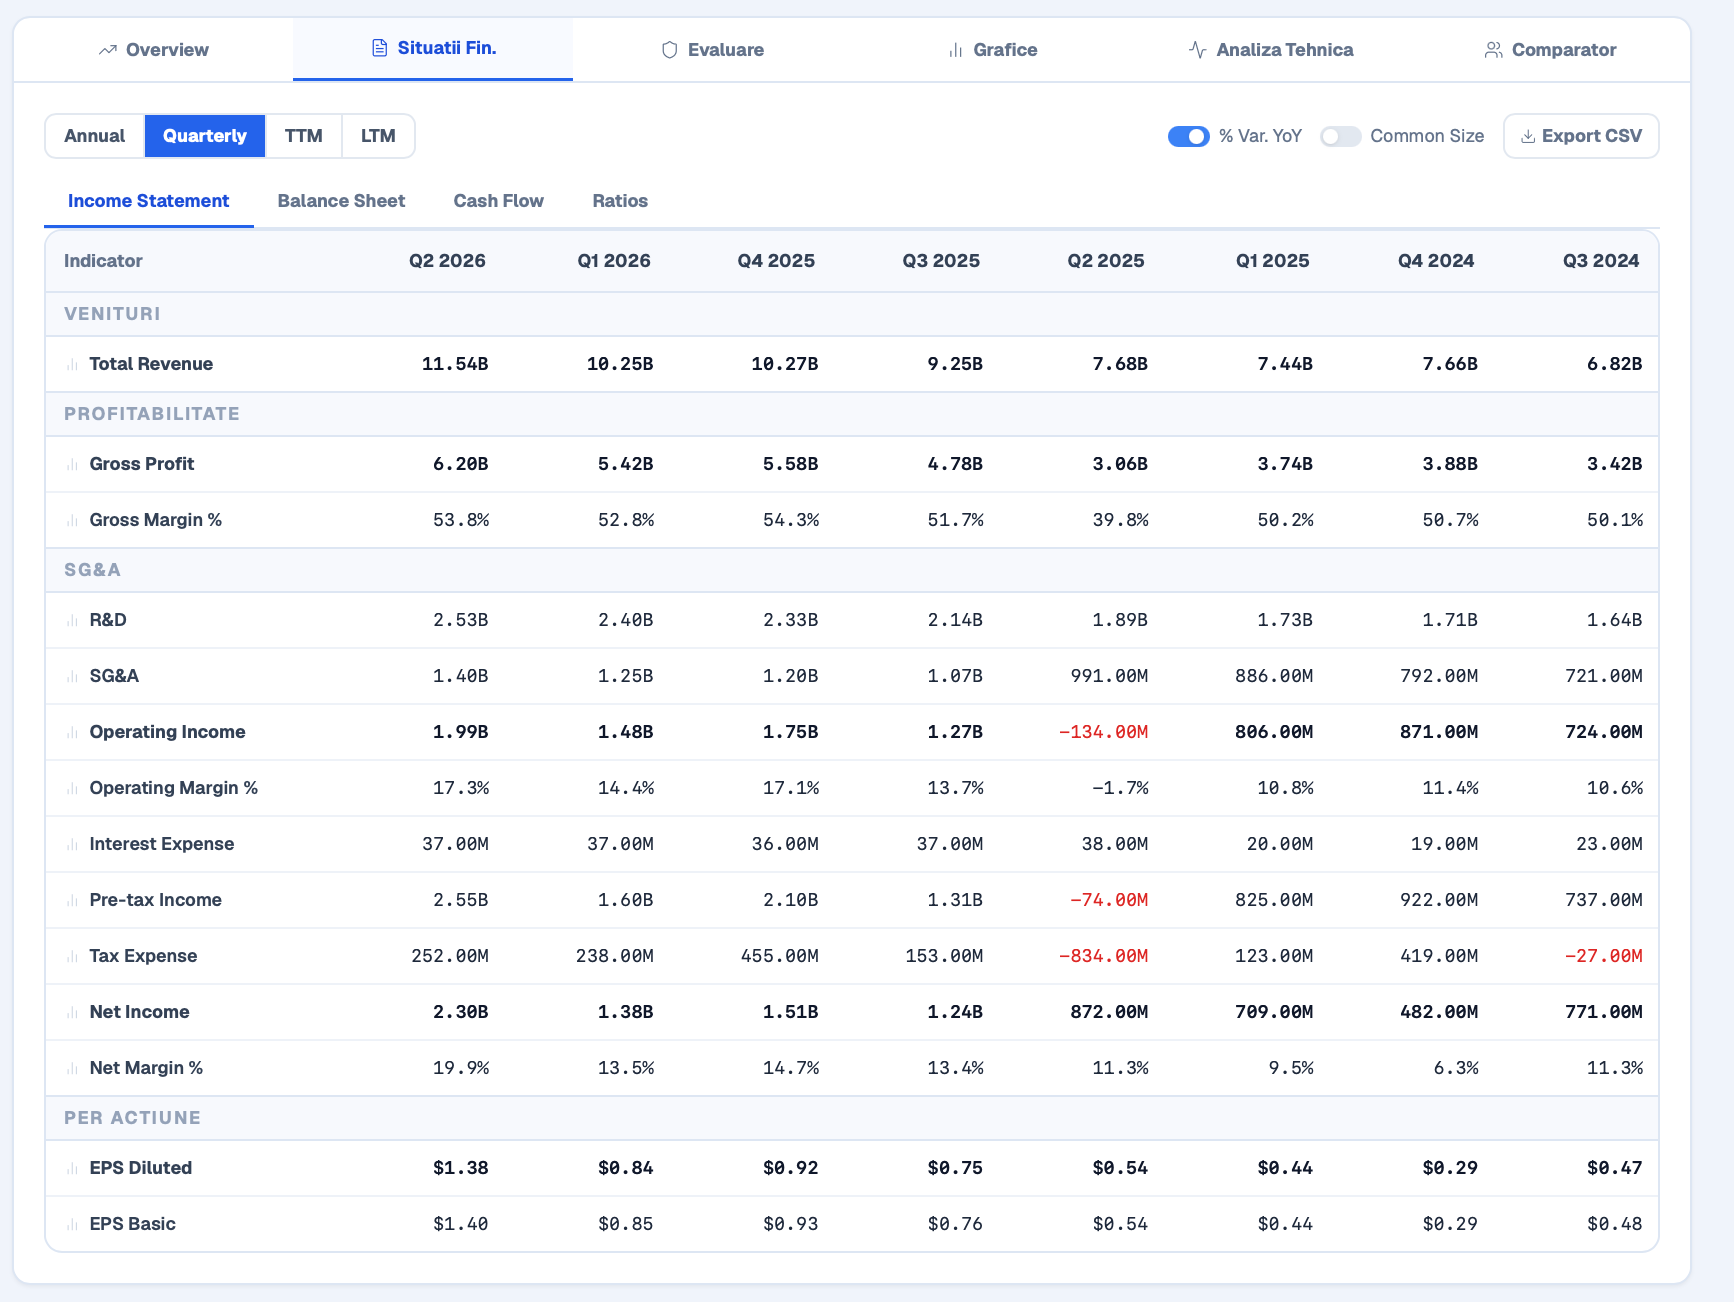Enable the Common Size toggle
The width and height of the screenshot is (1734, 1302).
(1340, 136)
